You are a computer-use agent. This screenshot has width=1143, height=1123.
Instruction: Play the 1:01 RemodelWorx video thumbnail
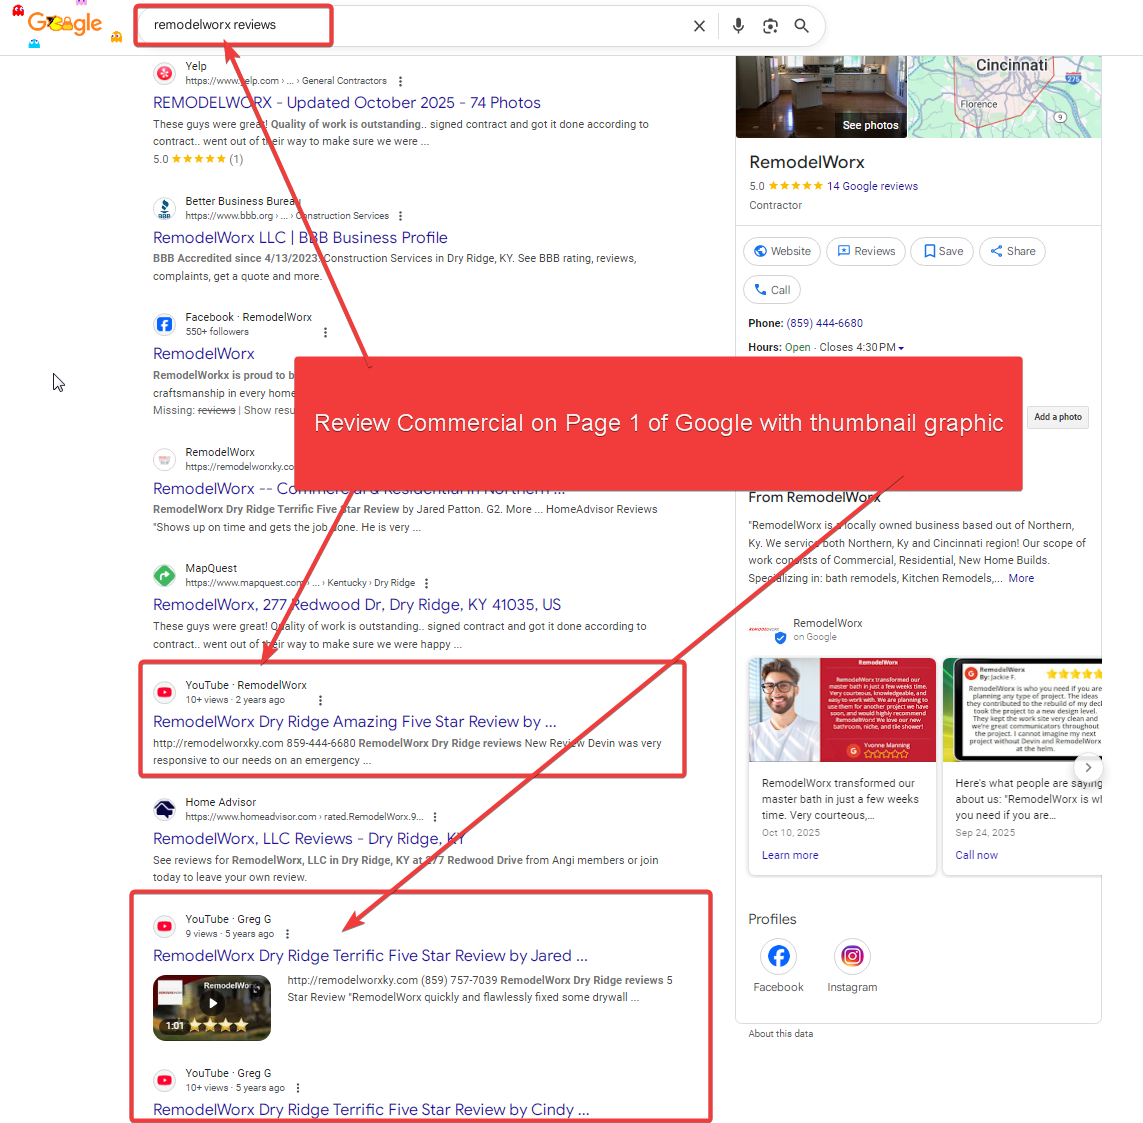click(x=212, y=1008)
